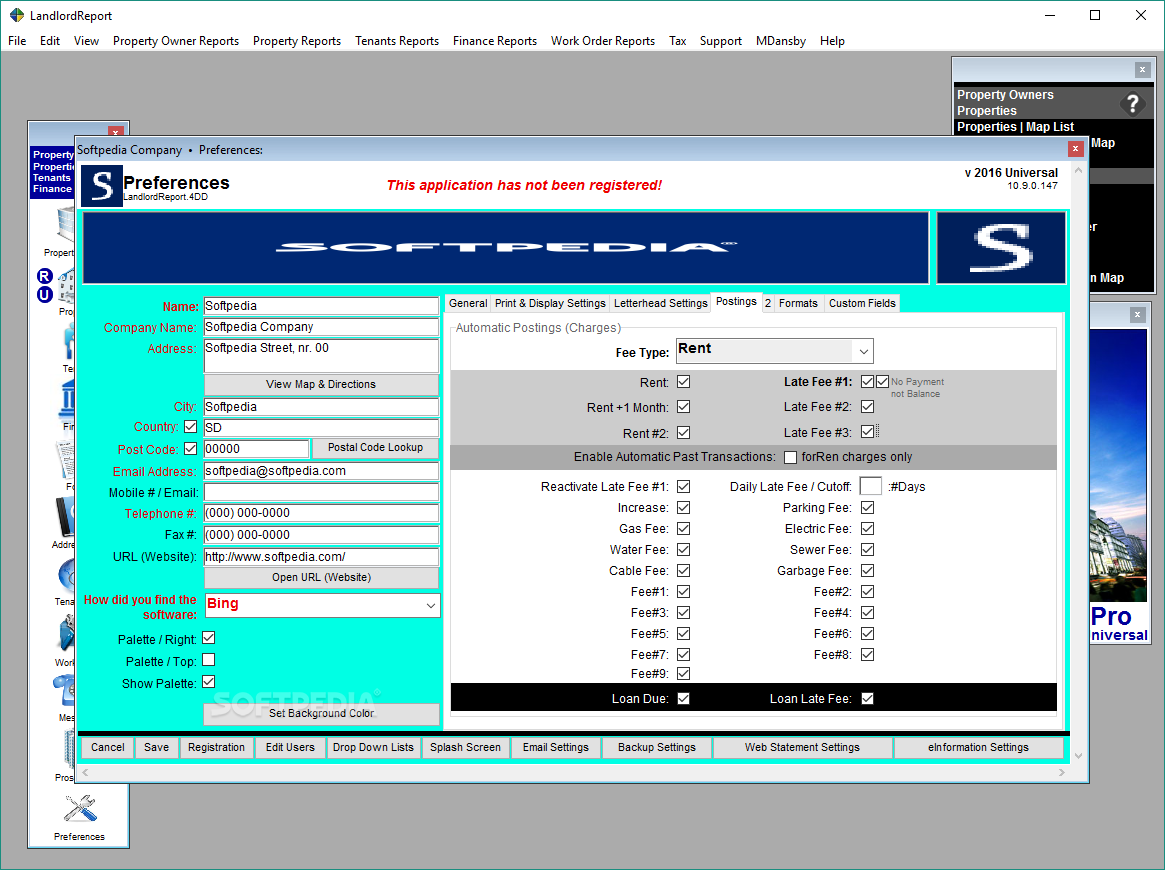Open the How did you find dropdown
Image resolution: width=1165 pixels, height=870 pixels.
tap(322, 606)
